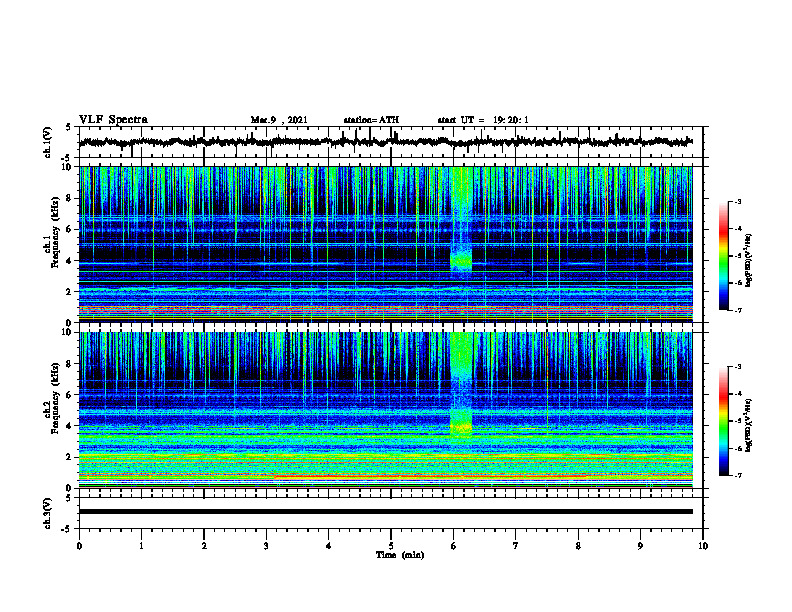The image size is (792, 612).
Task: Click tick label "5" on the Time axis
Action: (x=391, y=546)
